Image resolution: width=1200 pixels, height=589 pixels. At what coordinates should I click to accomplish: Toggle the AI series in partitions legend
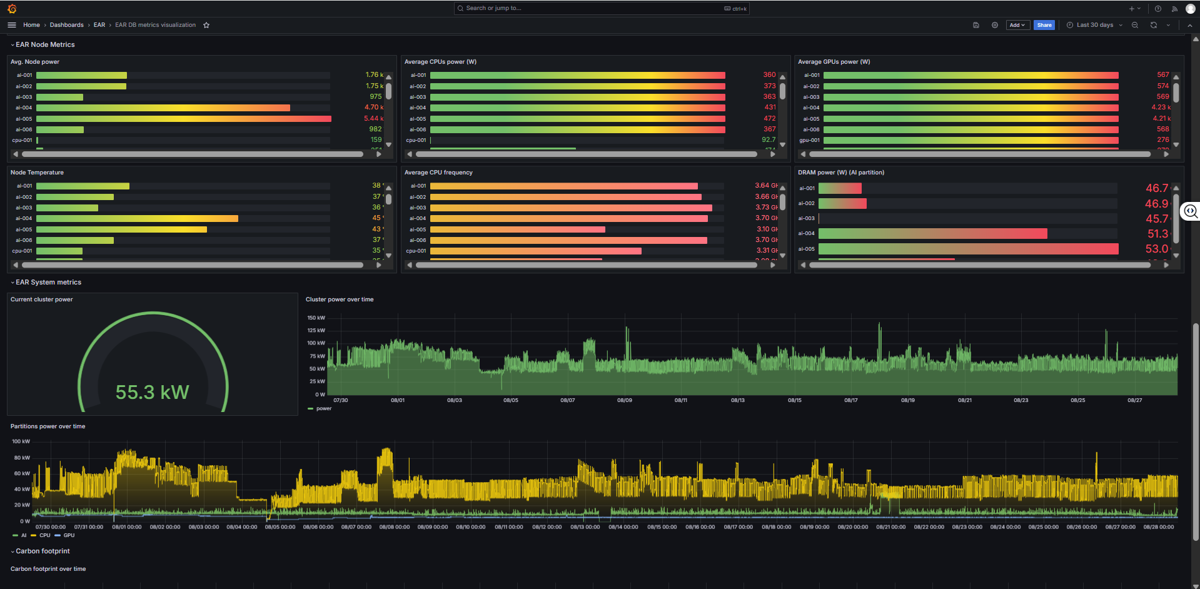click(x=19, y=535)
